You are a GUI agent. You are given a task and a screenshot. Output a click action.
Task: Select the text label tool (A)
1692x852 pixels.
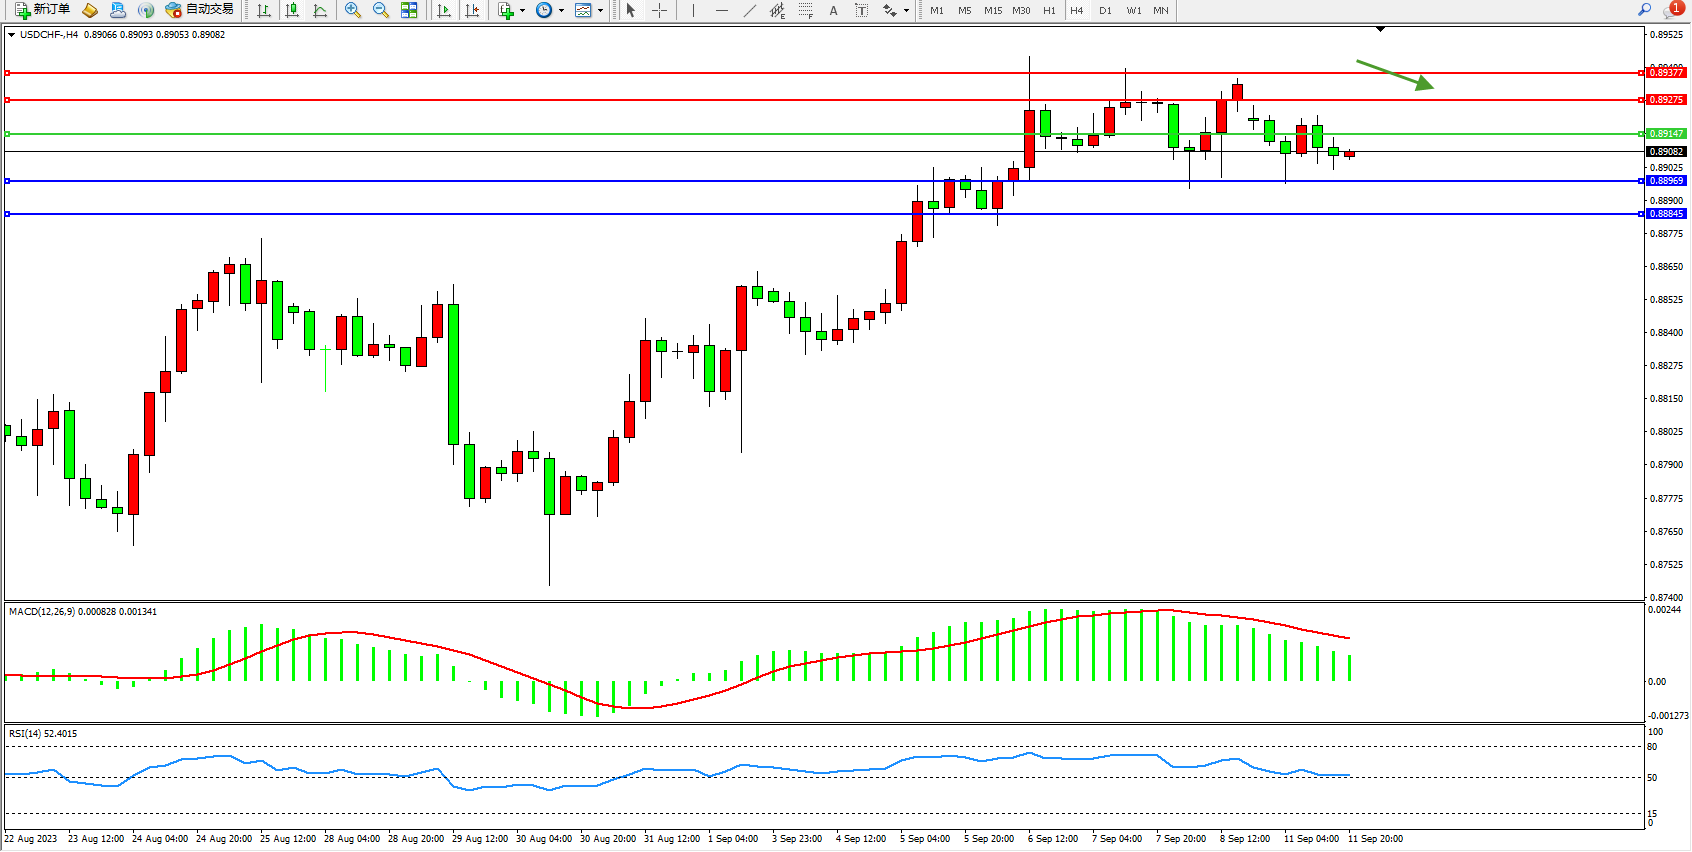833,10
